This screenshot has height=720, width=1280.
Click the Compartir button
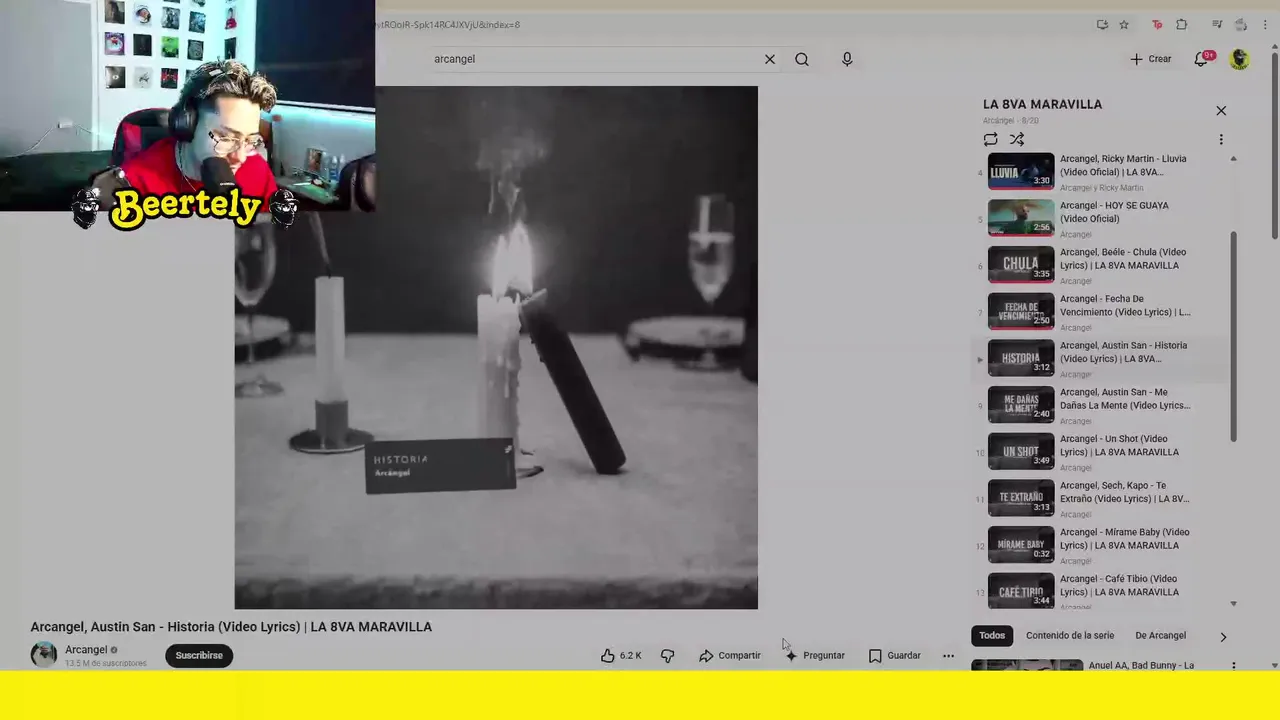pos(730,656)
